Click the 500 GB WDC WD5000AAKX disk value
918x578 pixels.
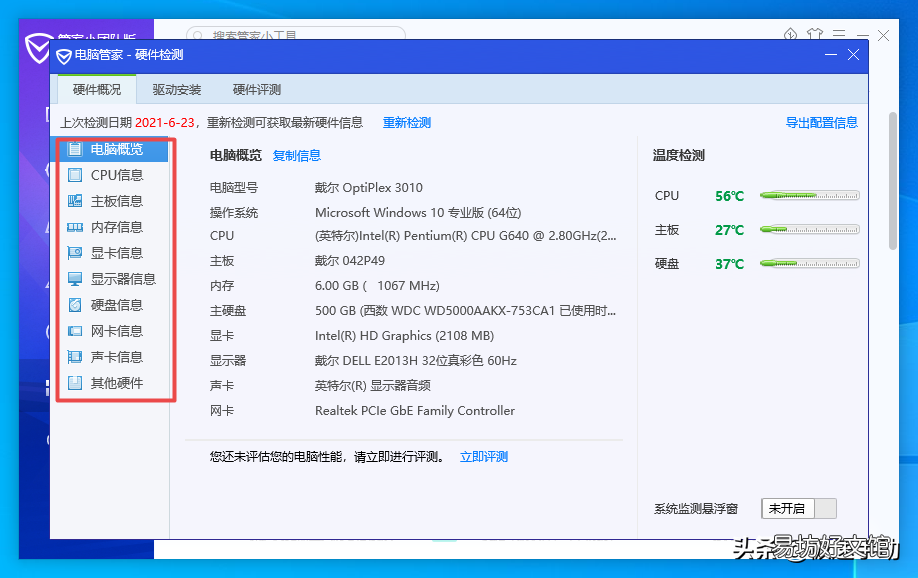(465, 311)
